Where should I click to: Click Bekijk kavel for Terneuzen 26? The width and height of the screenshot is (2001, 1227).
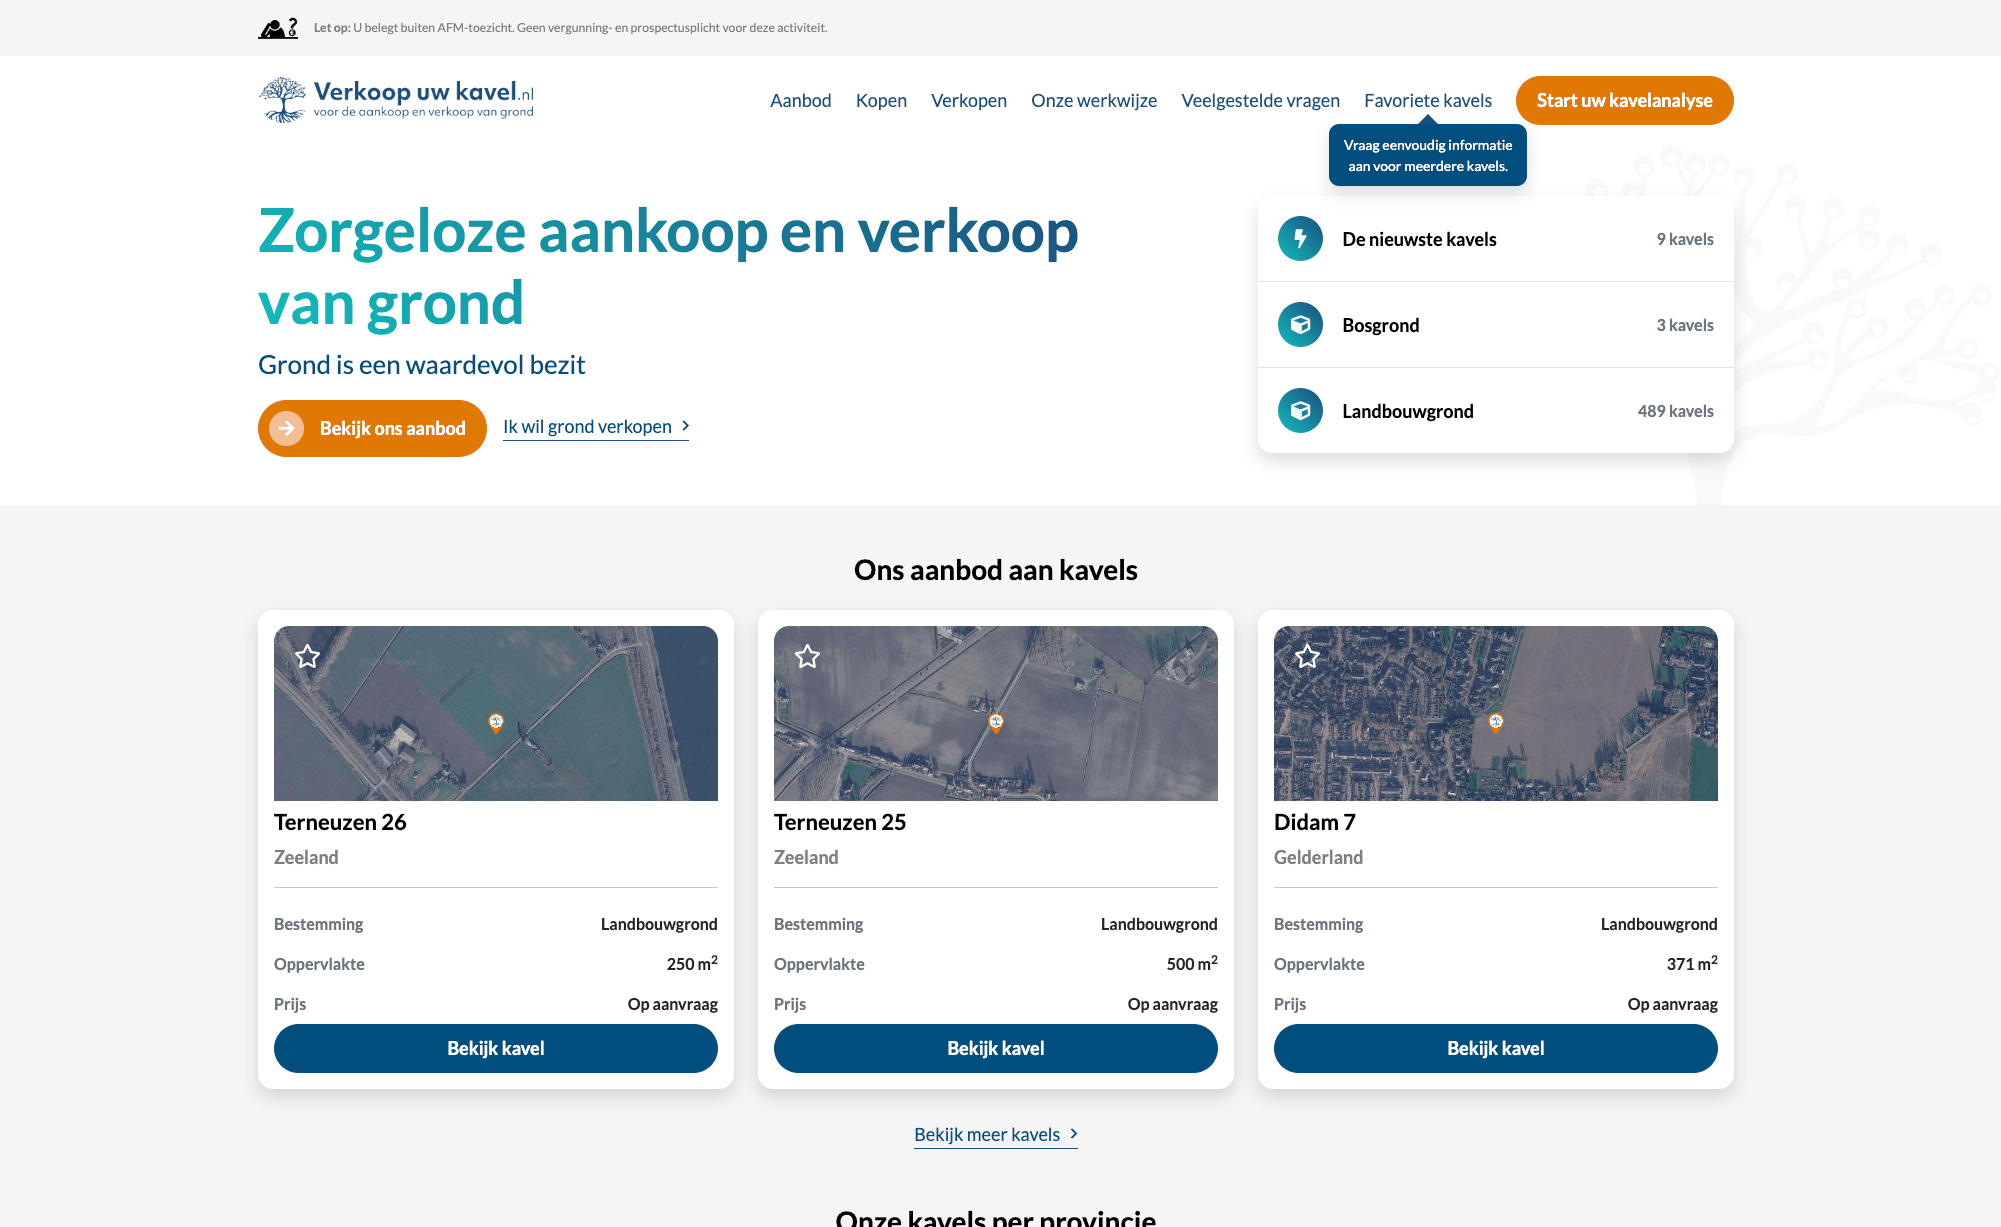[x=496, y=1048]
